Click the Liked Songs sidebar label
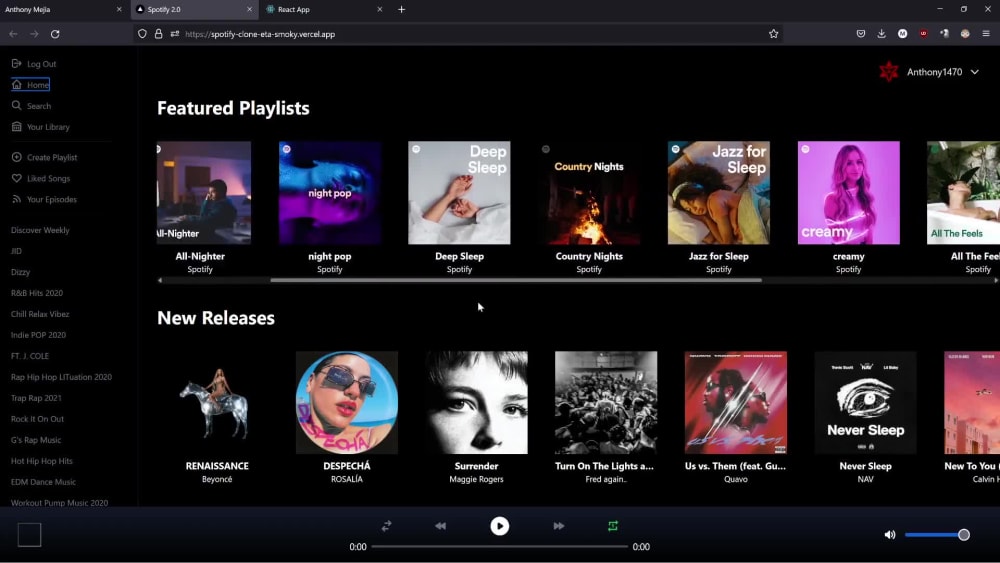The image size is (1000, 563). tap(48, 179)
